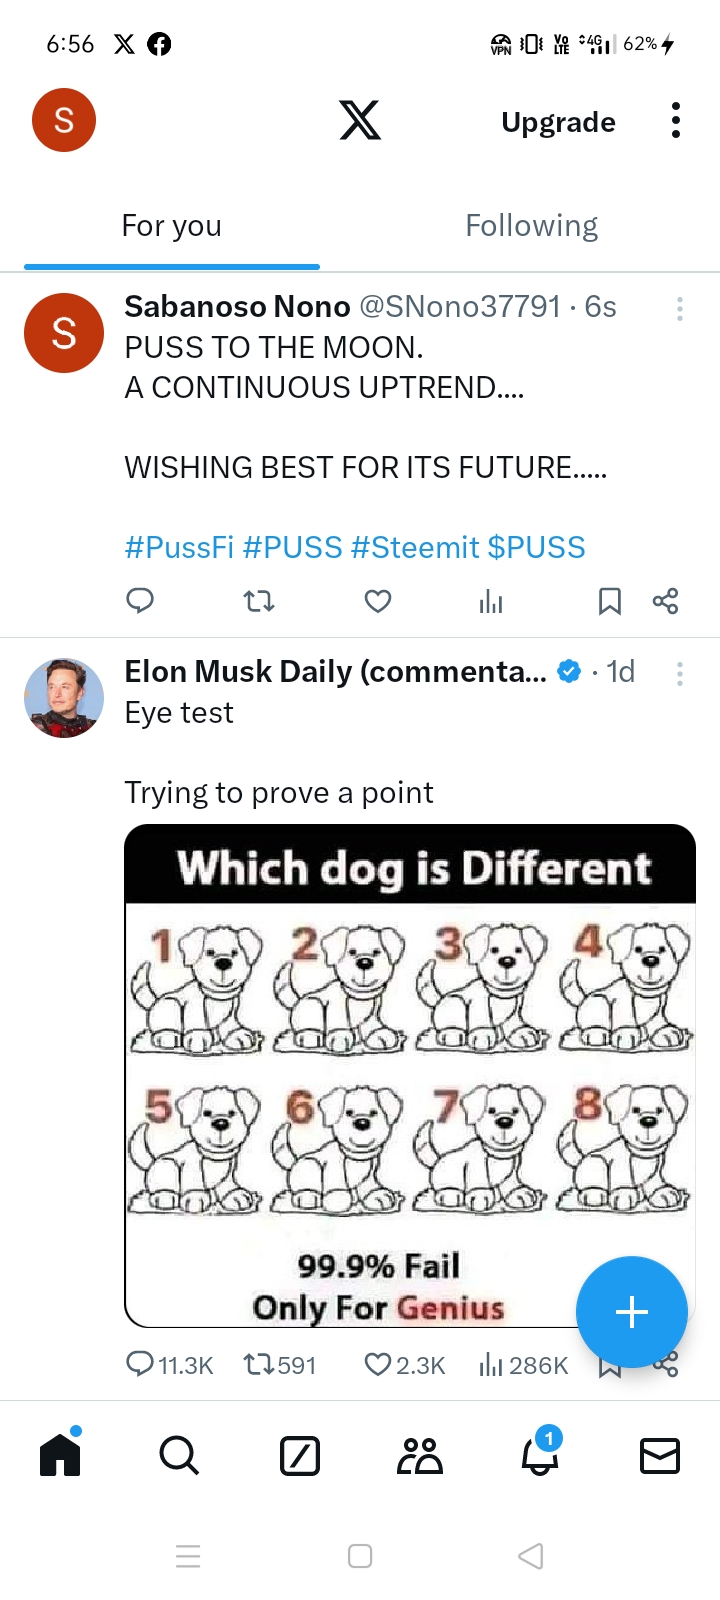Screen dimensions: 720x1600
Task: Open Notifications with the bell icon
Action: click(x=539, y=1456)
